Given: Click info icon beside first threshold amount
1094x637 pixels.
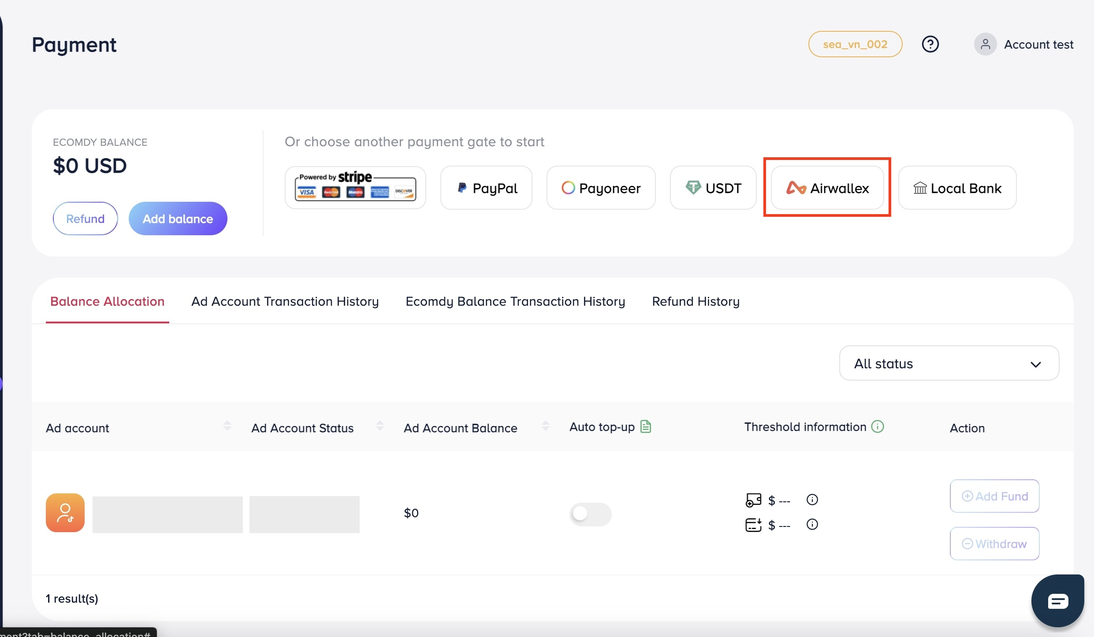Looking at the screenshot, I should [x=812, y=500].
